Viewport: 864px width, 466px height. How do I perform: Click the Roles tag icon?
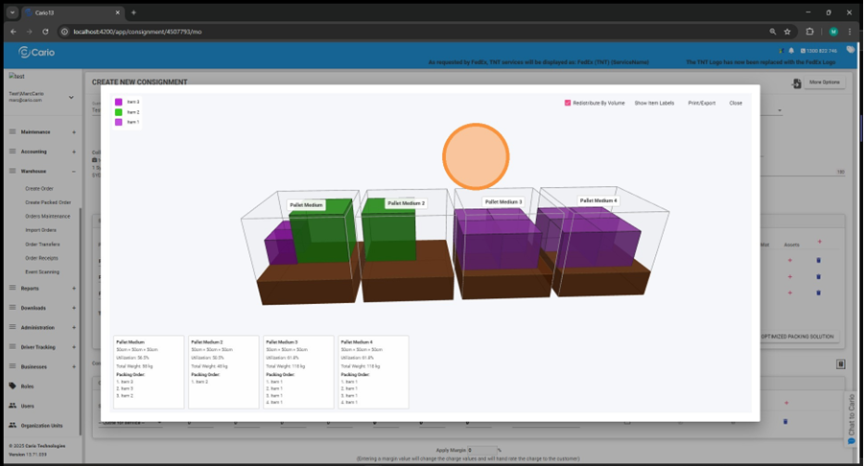coord(11,385)
